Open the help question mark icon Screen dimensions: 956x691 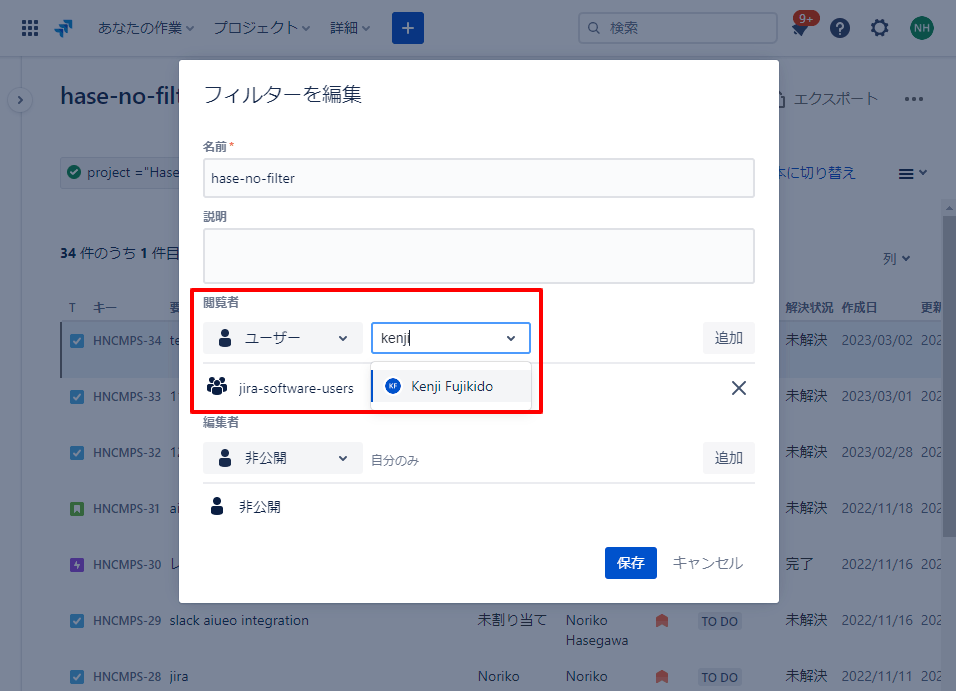tap(840, 28)
